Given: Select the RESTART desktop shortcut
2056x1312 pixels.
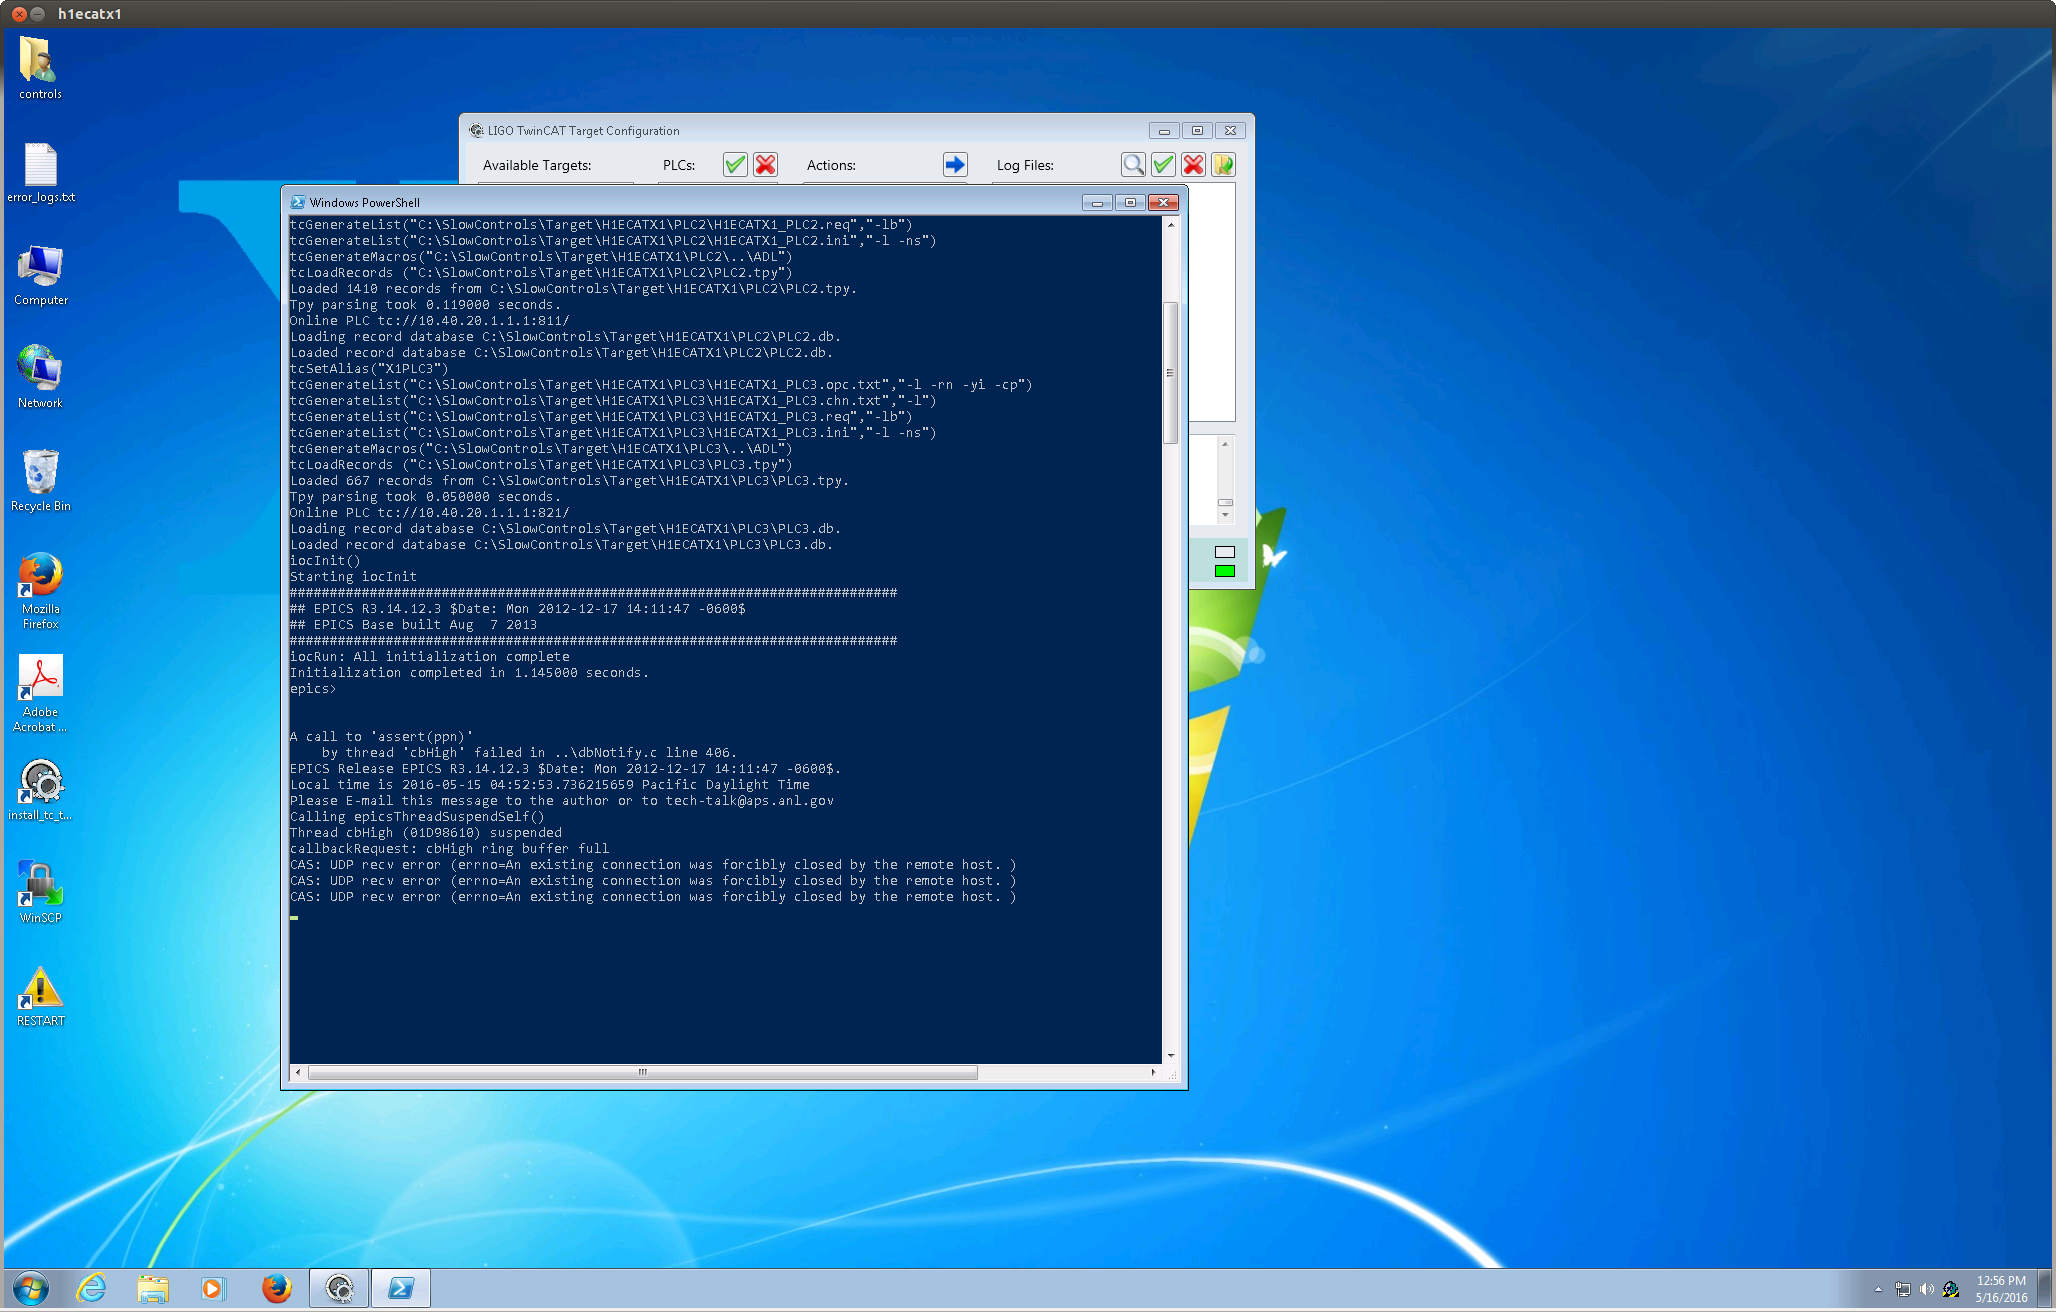Looking at the screenshot, I should point(40,996).
